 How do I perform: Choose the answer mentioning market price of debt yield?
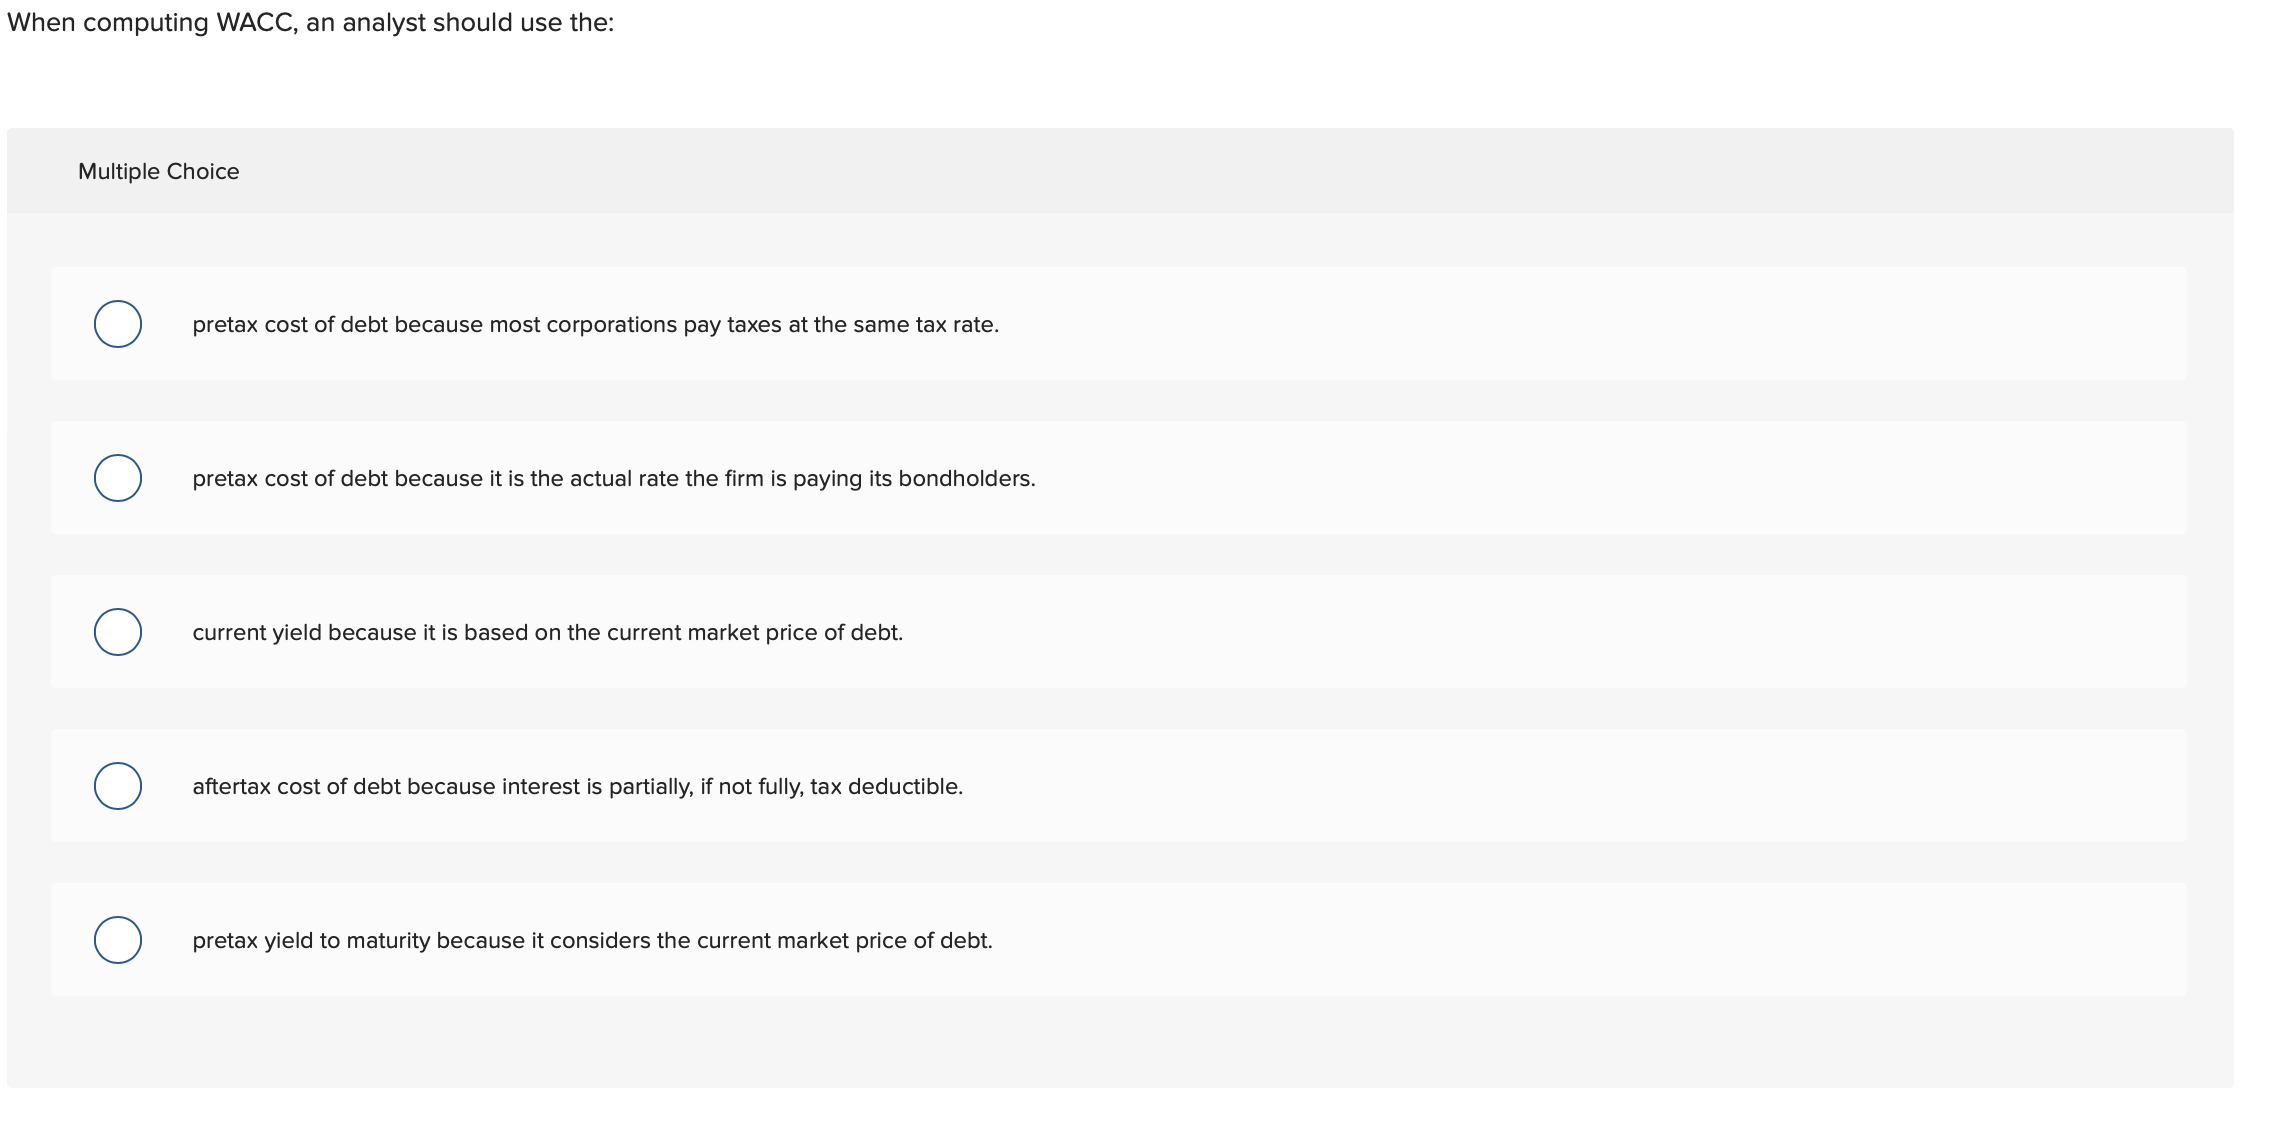(x=592, y=940)
